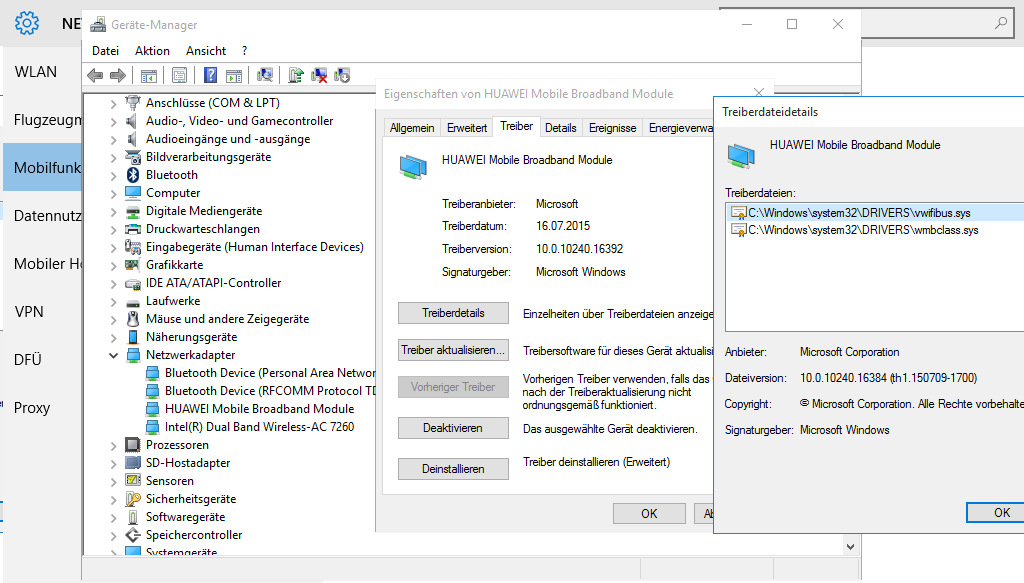Expand the Prozessoren node
The image size is (1024, 583).
click(x=113, y=445)
